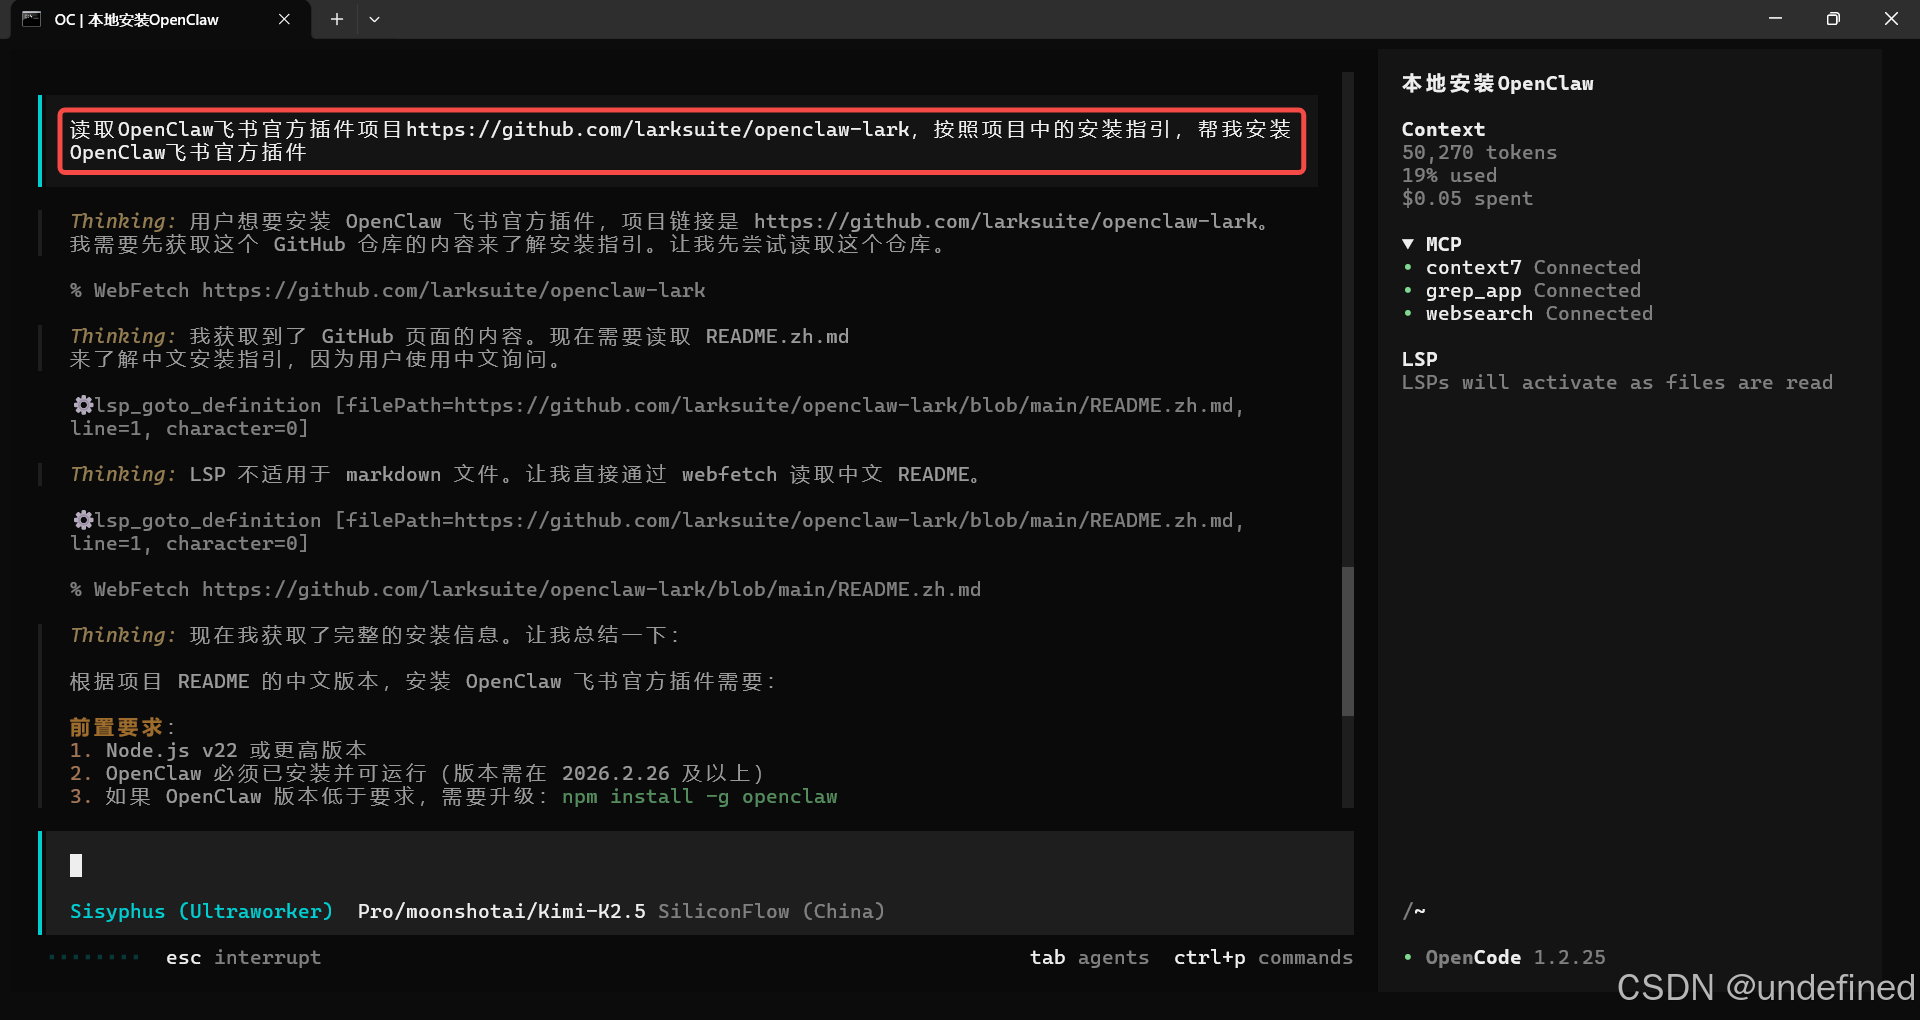Image resolution: width=1920 pixels, height=1020 pixels.
Task: Click the green dot beside OpenCode version
Action: click(1408, 957)
